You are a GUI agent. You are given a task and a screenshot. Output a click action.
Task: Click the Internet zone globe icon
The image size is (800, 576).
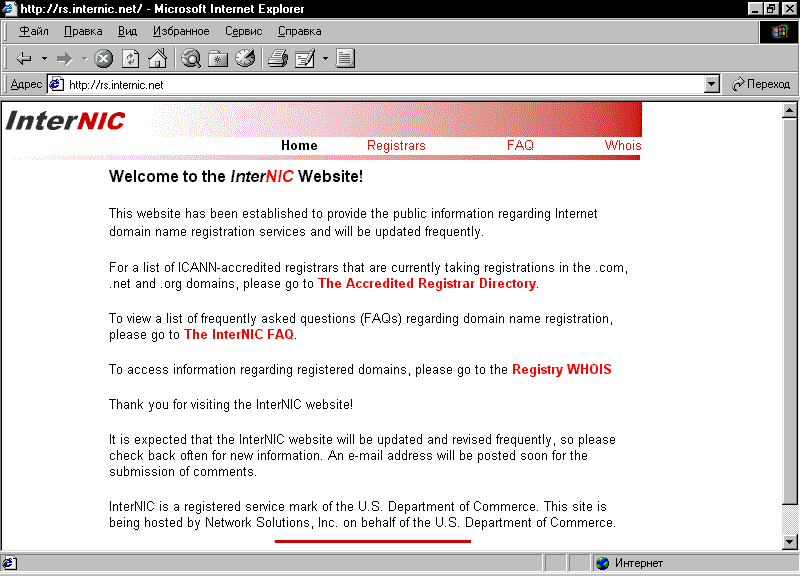(x=603, y=563)
